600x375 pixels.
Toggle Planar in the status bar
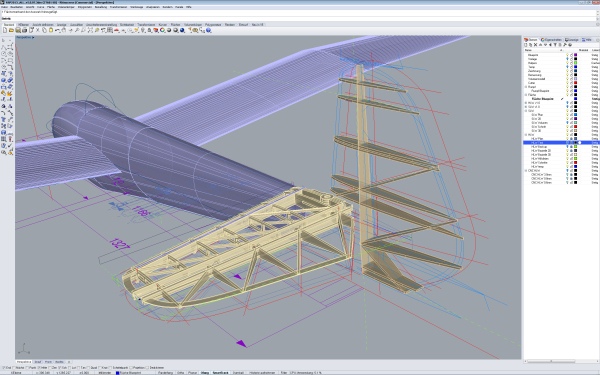[192, 373]
